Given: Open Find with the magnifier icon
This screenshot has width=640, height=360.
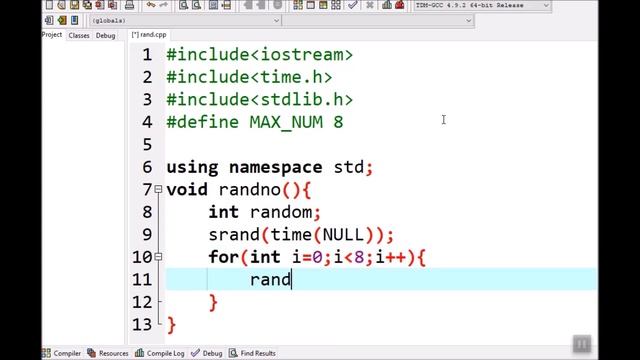Looking at the screenshot, I should [x=184, y=5].
